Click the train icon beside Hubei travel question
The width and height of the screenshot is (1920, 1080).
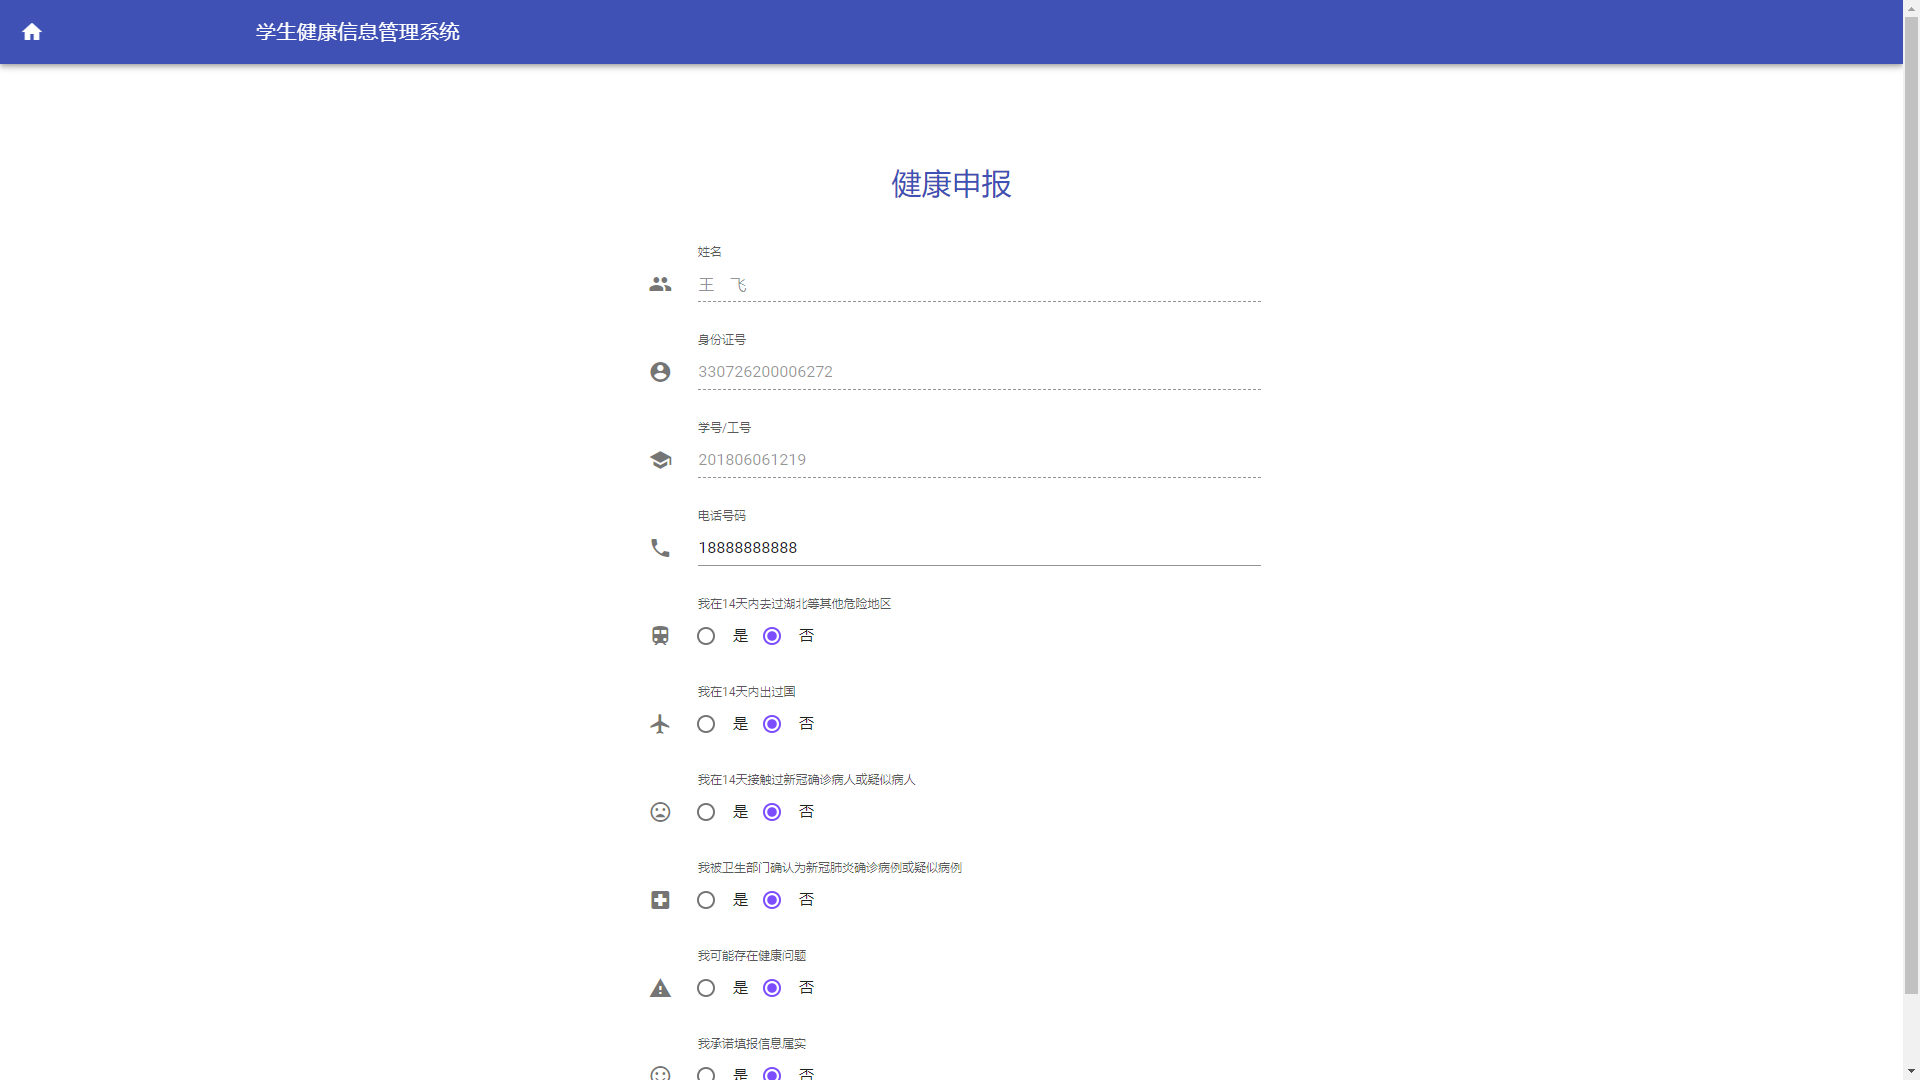click(x=660, y=636)
